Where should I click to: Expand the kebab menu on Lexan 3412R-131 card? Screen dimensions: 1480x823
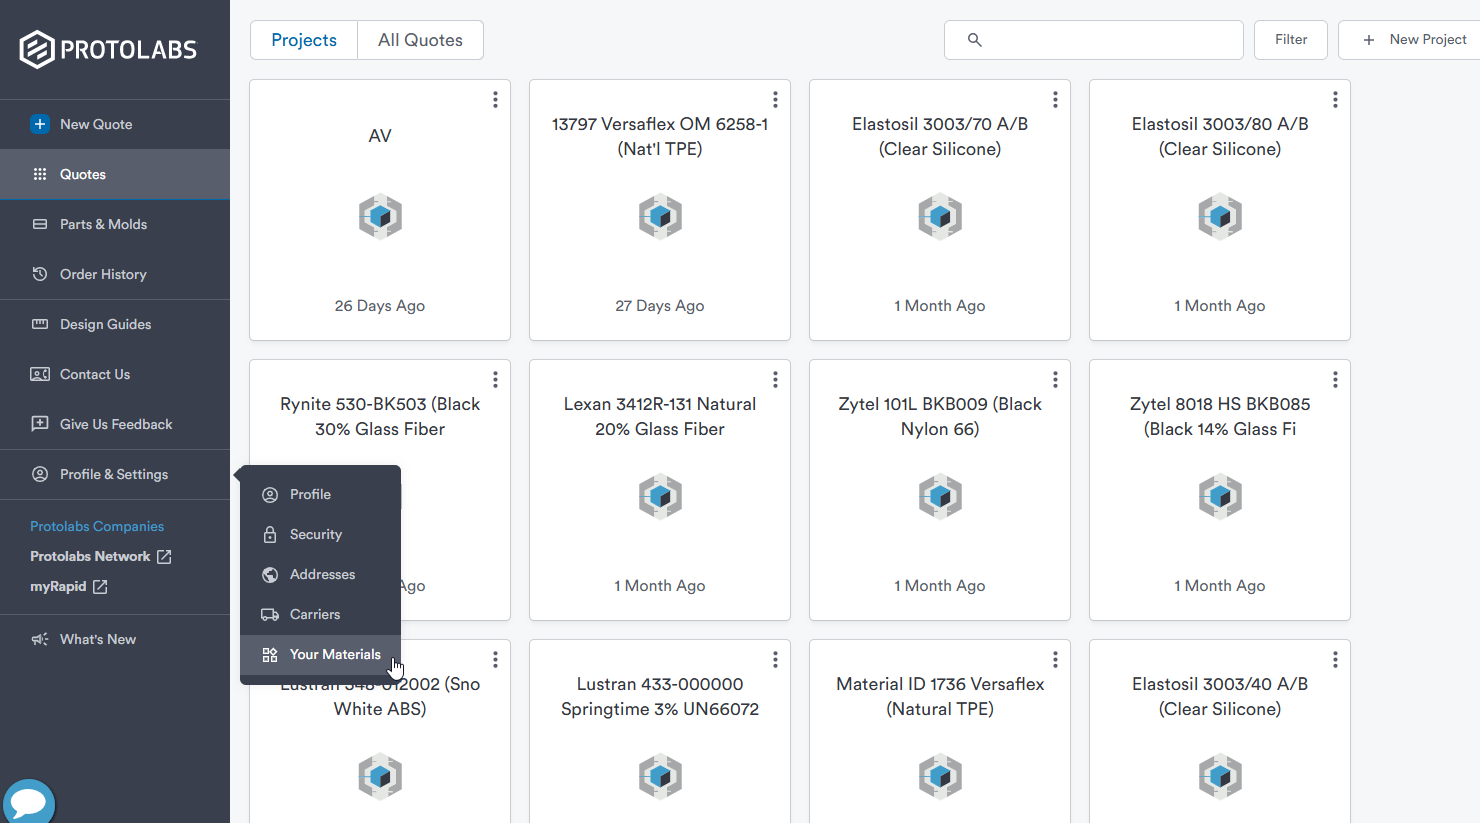775,380
